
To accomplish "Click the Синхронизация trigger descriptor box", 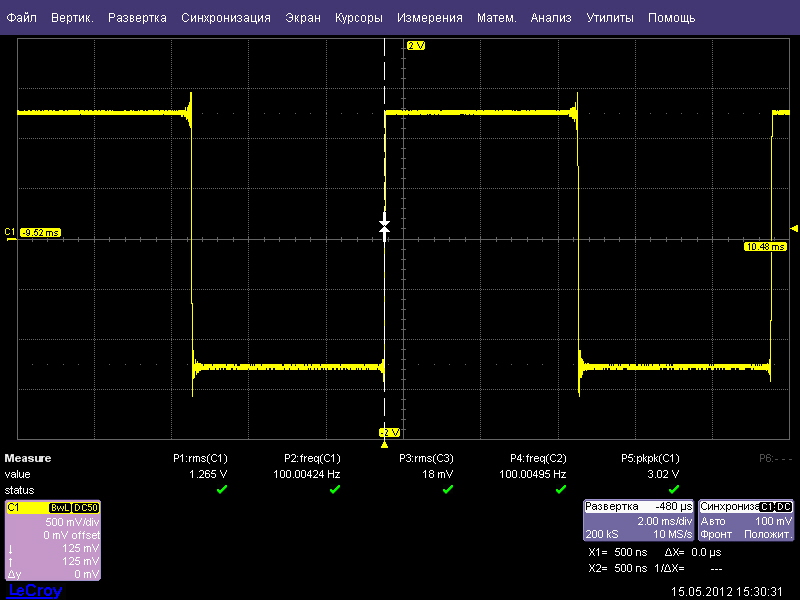I will pyautogui.click(x=746, y=521).
